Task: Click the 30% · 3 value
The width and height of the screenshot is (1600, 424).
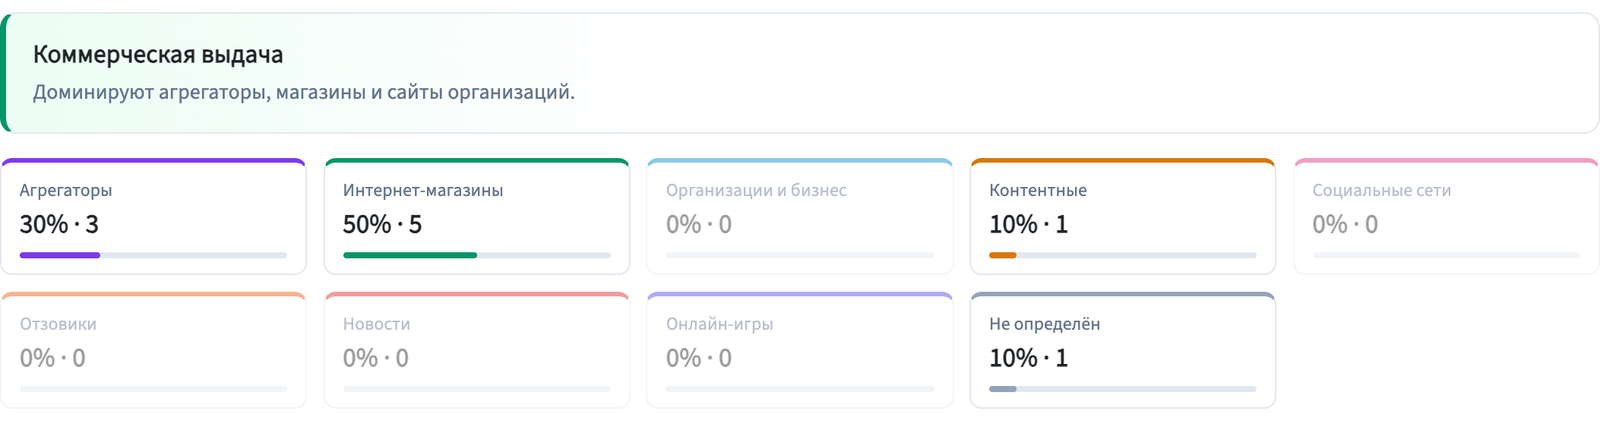Action: [x=59, y=224]
